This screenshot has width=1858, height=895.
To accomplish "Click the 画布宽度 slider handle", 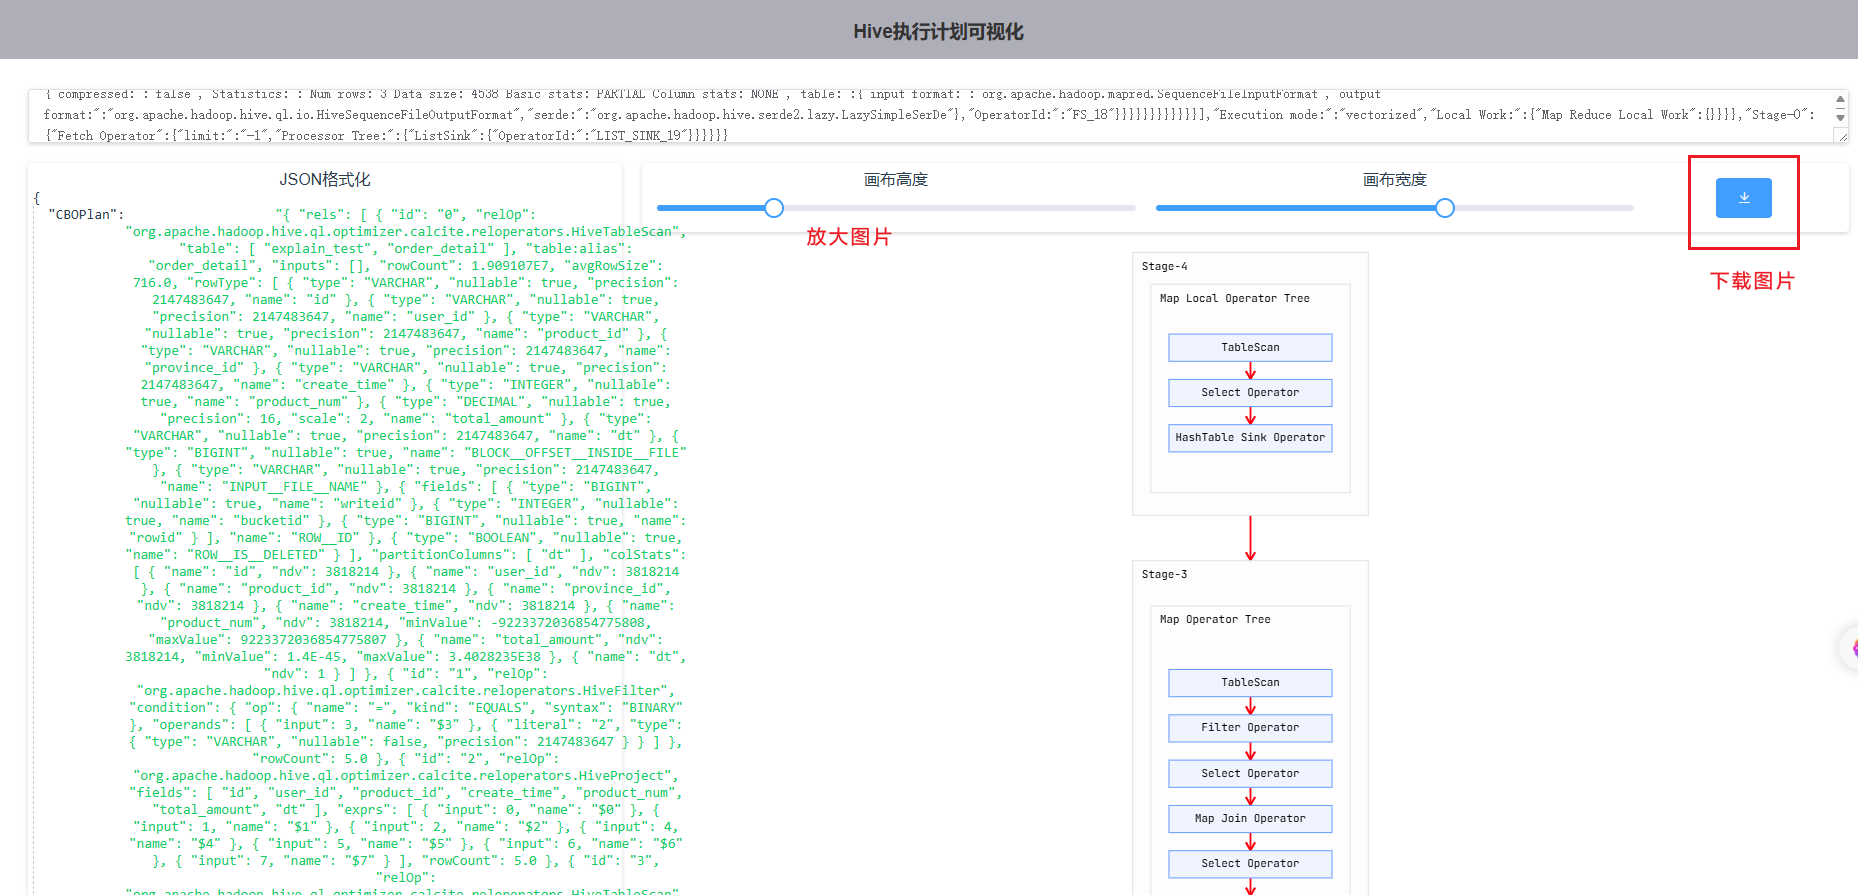I will (1444, 208).
